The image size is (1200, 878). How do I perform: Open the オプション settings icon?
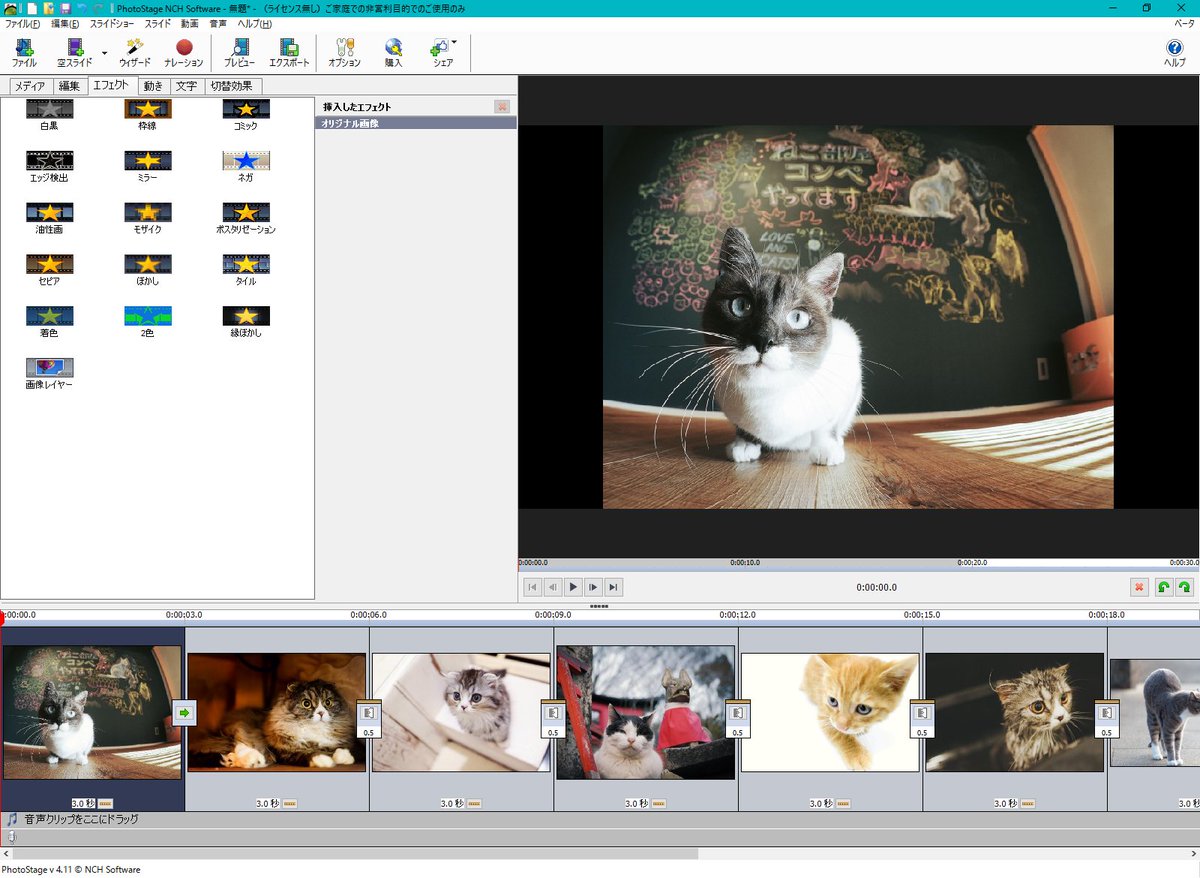click(344, 52)
